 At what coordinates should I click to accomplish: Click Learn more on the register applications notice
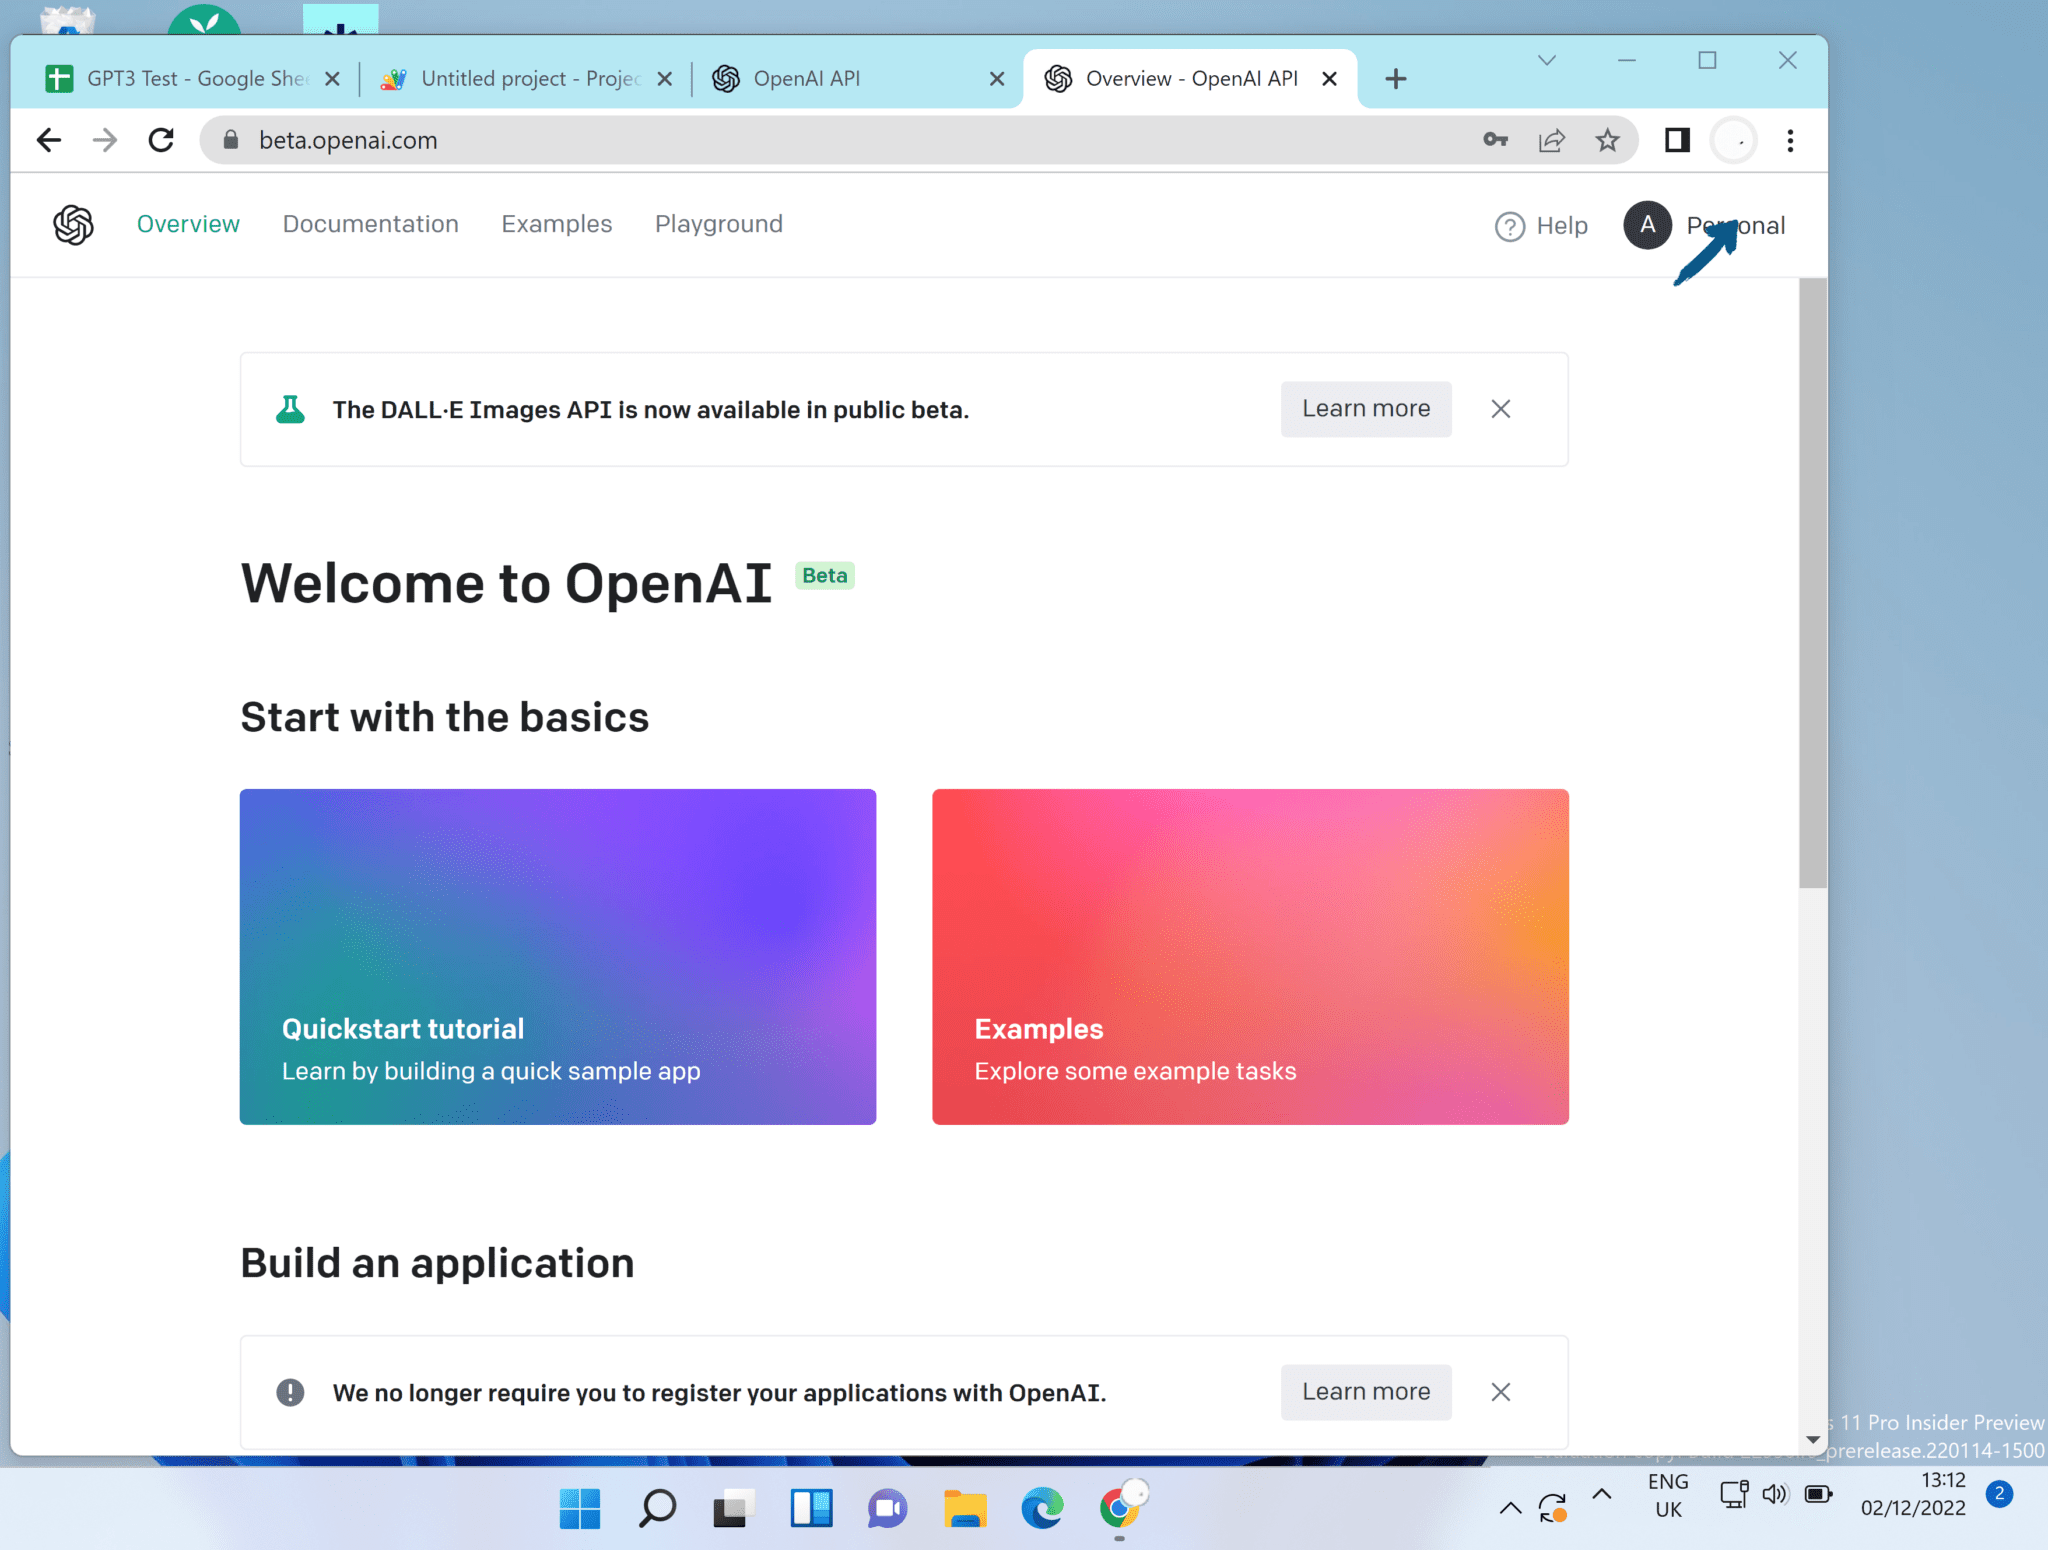pyautogui.click(x=1365, y=1392)
